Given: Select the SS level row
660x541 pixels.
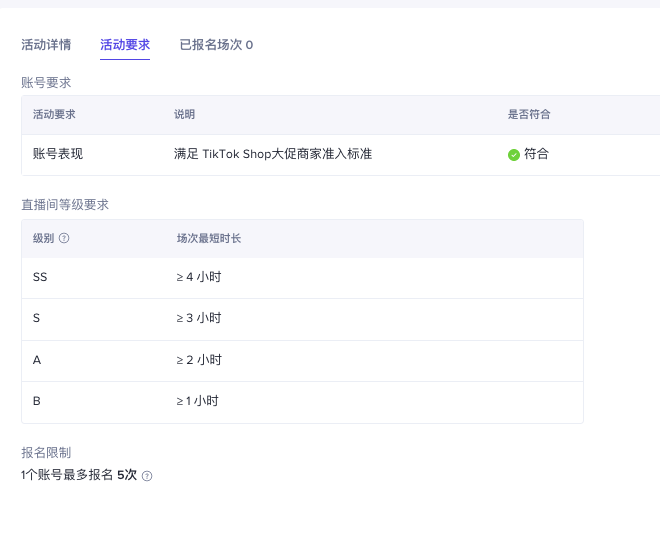Looking at the screenshot, I should [x=40, y=277].
